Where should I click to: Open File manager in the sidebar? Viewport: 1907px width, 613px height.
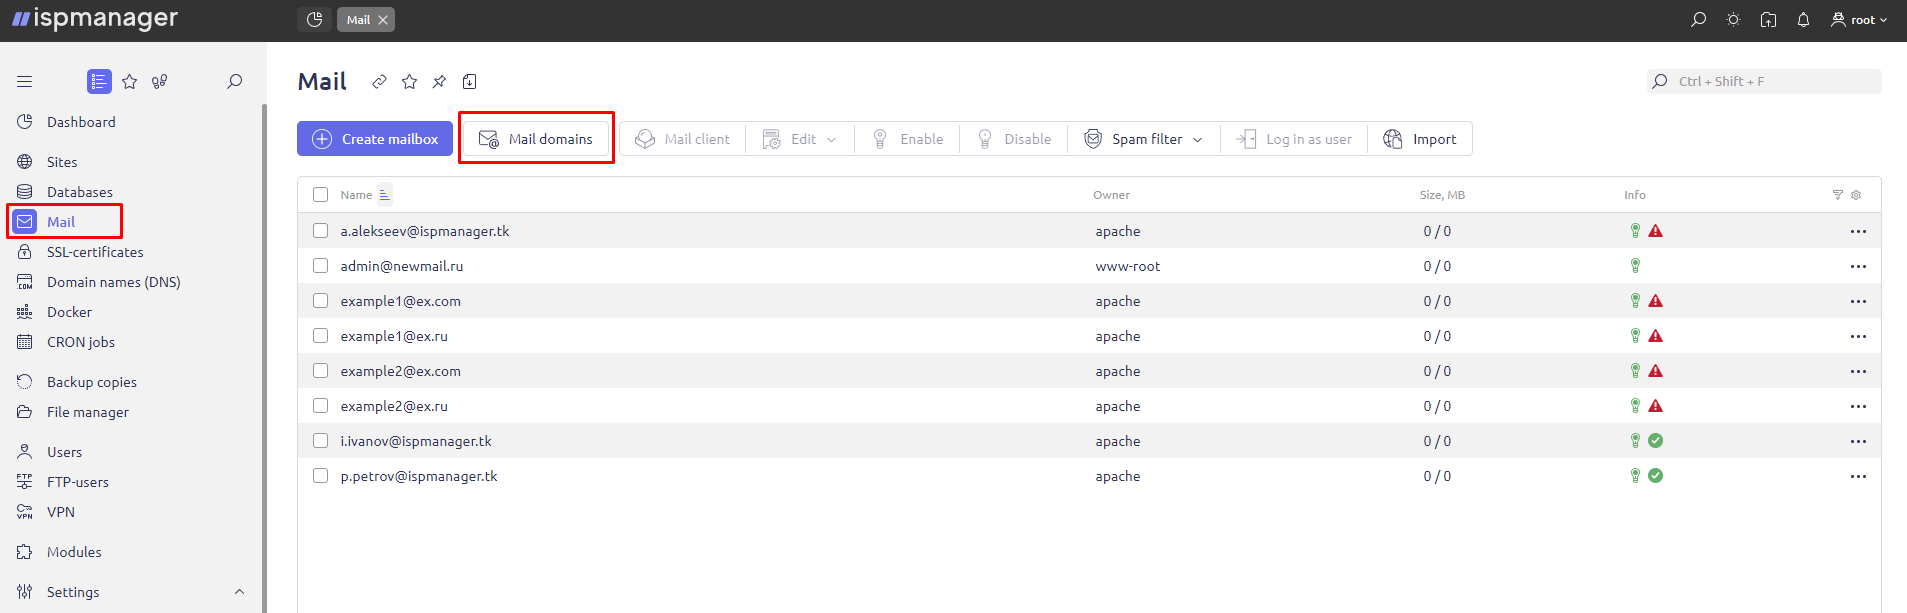(x=87, y=412)
